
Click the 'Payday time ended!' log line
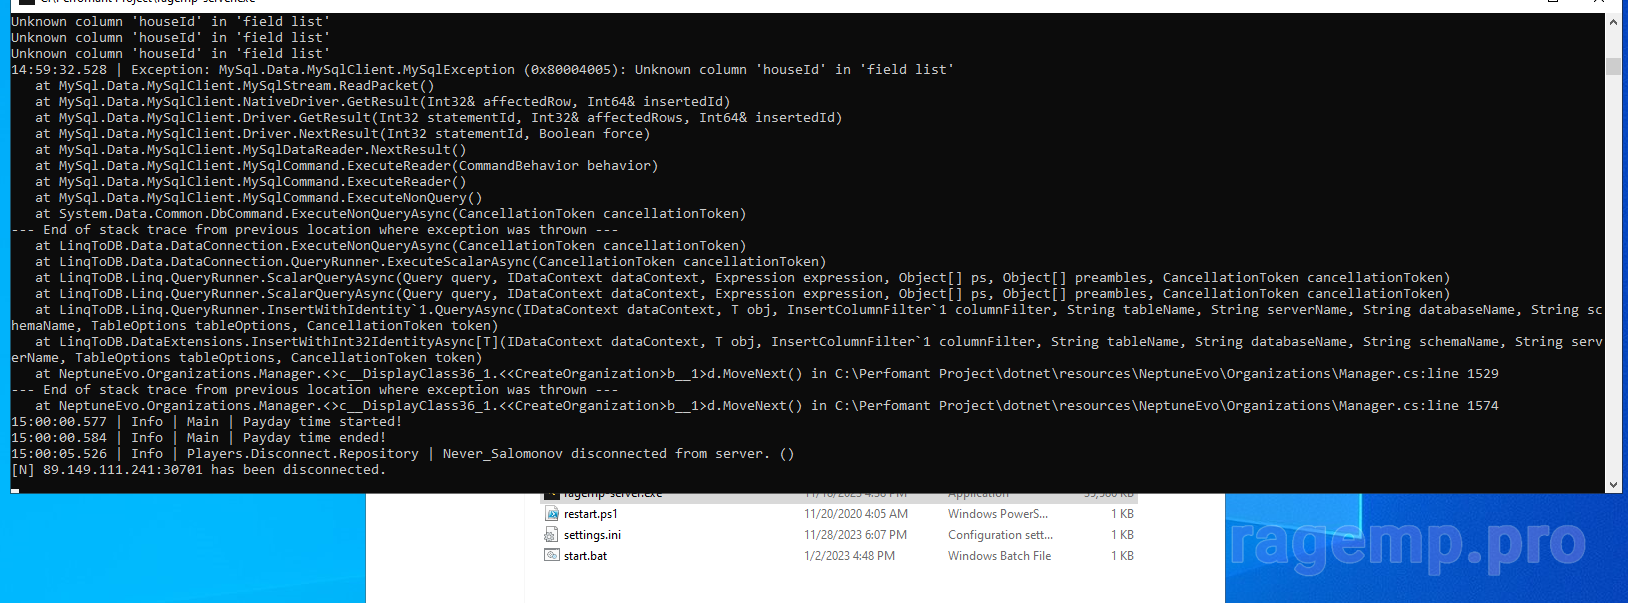click(x=313, y=438)
